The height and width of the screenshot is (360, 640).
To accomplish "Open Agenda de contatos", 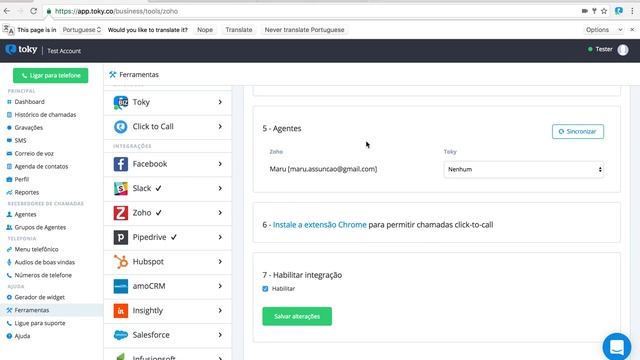I will (x=41, y=167).
